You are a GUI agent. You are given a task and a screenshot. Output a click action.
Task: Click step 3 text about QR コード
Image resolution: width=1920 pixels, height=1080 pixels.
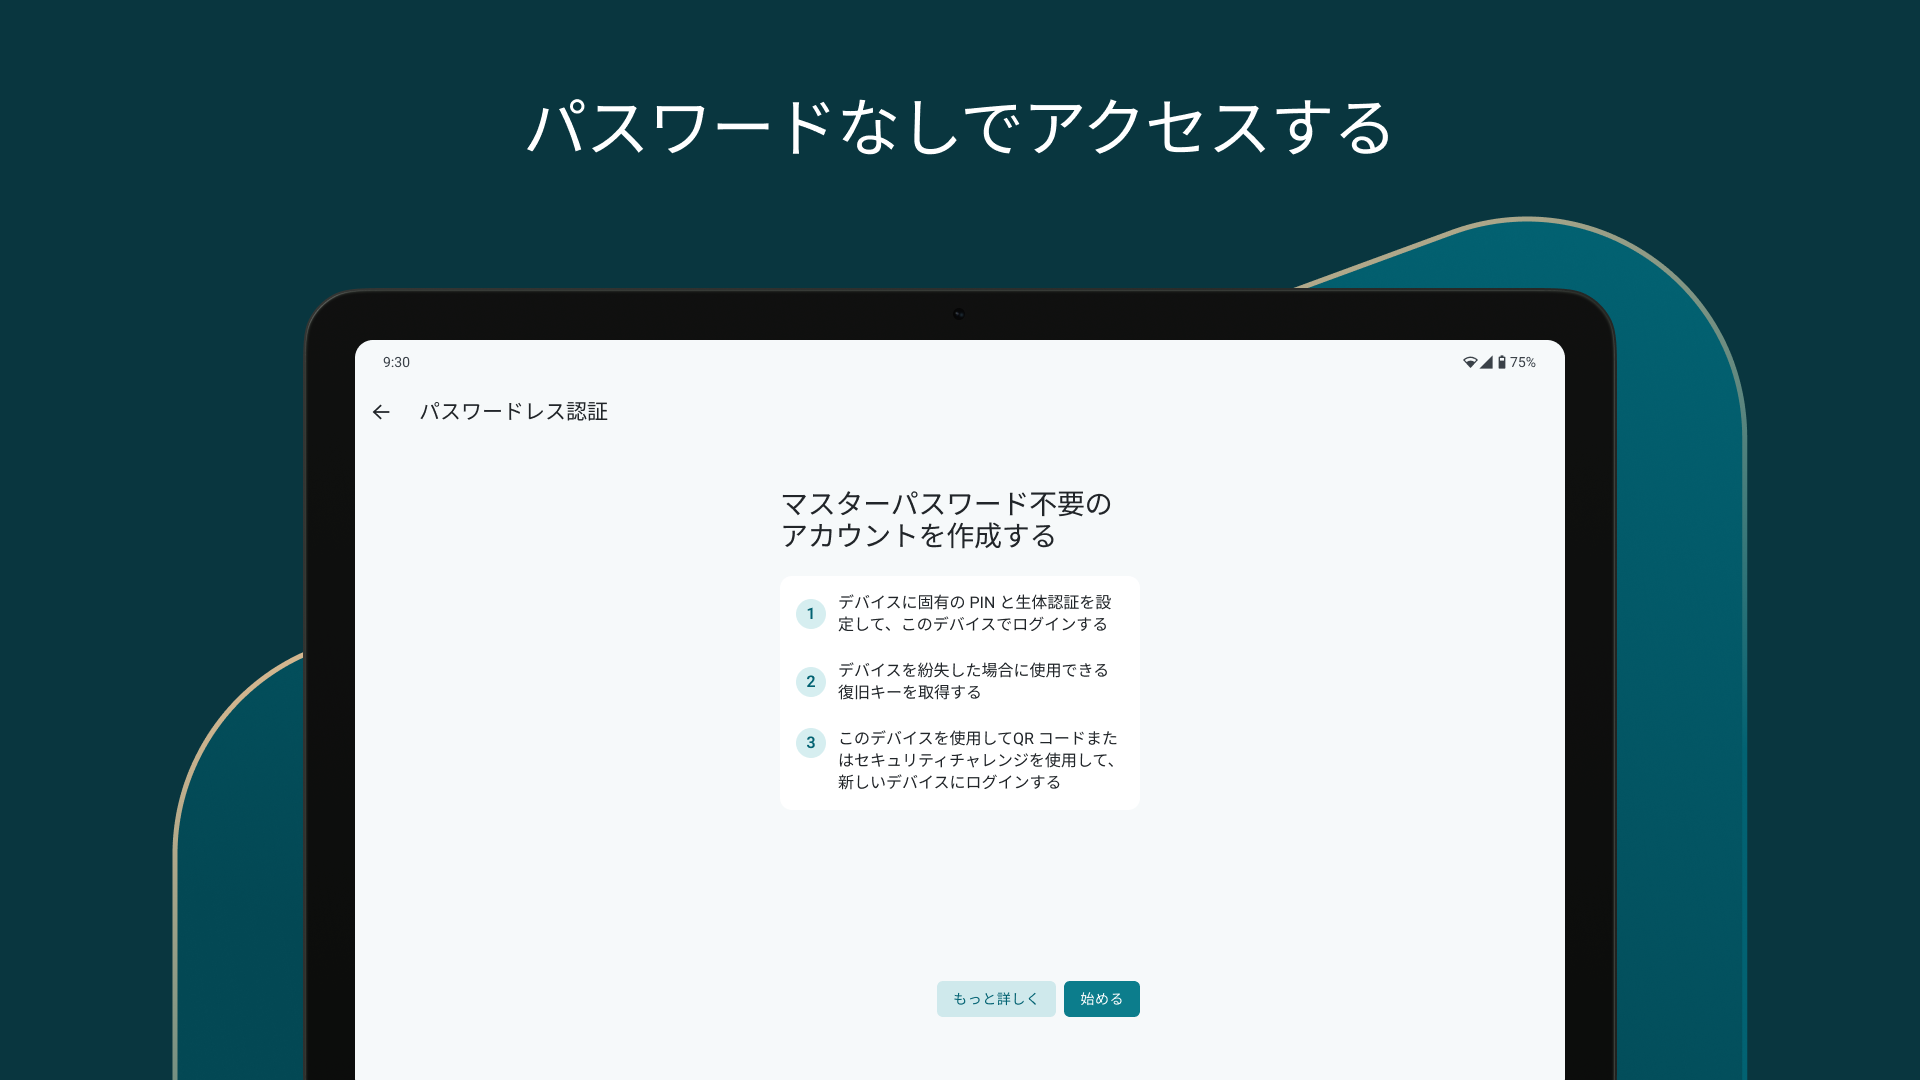[977, 760]
